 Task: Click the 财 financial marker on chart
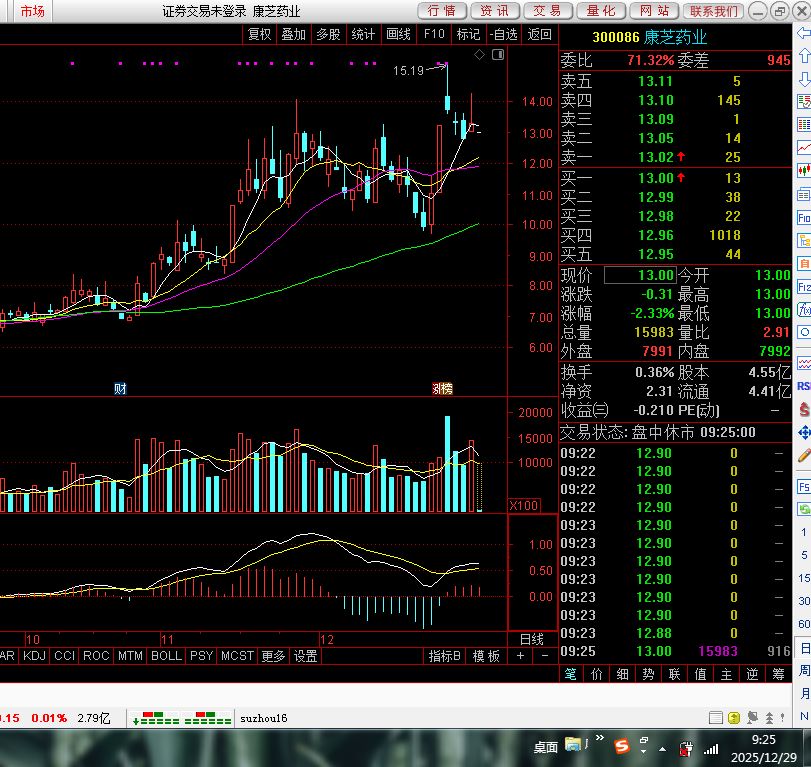[120, 388]
